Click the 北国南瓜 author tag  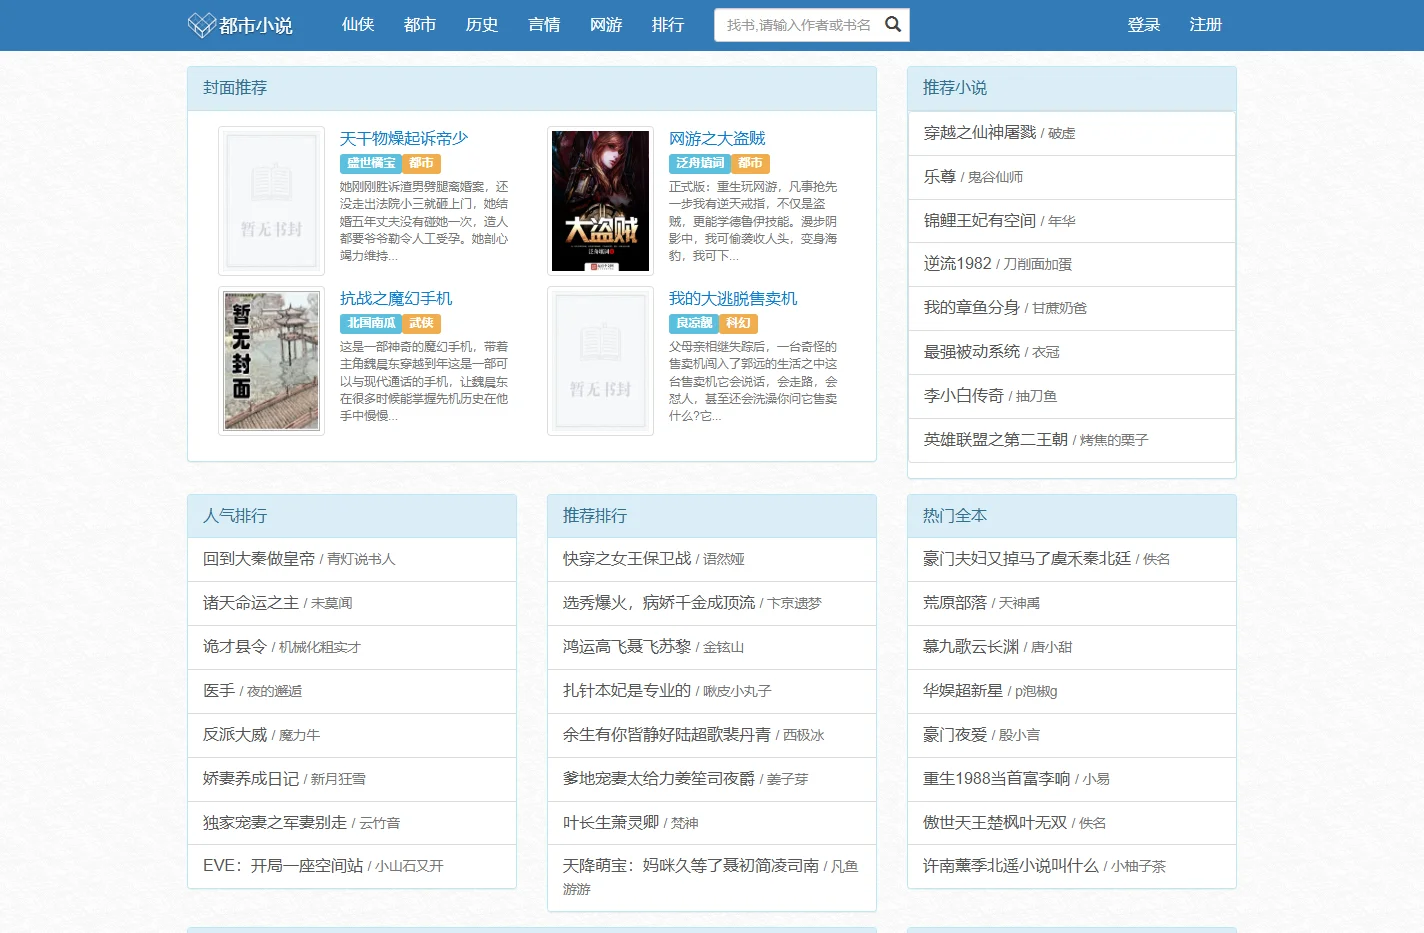pos(371,323)
